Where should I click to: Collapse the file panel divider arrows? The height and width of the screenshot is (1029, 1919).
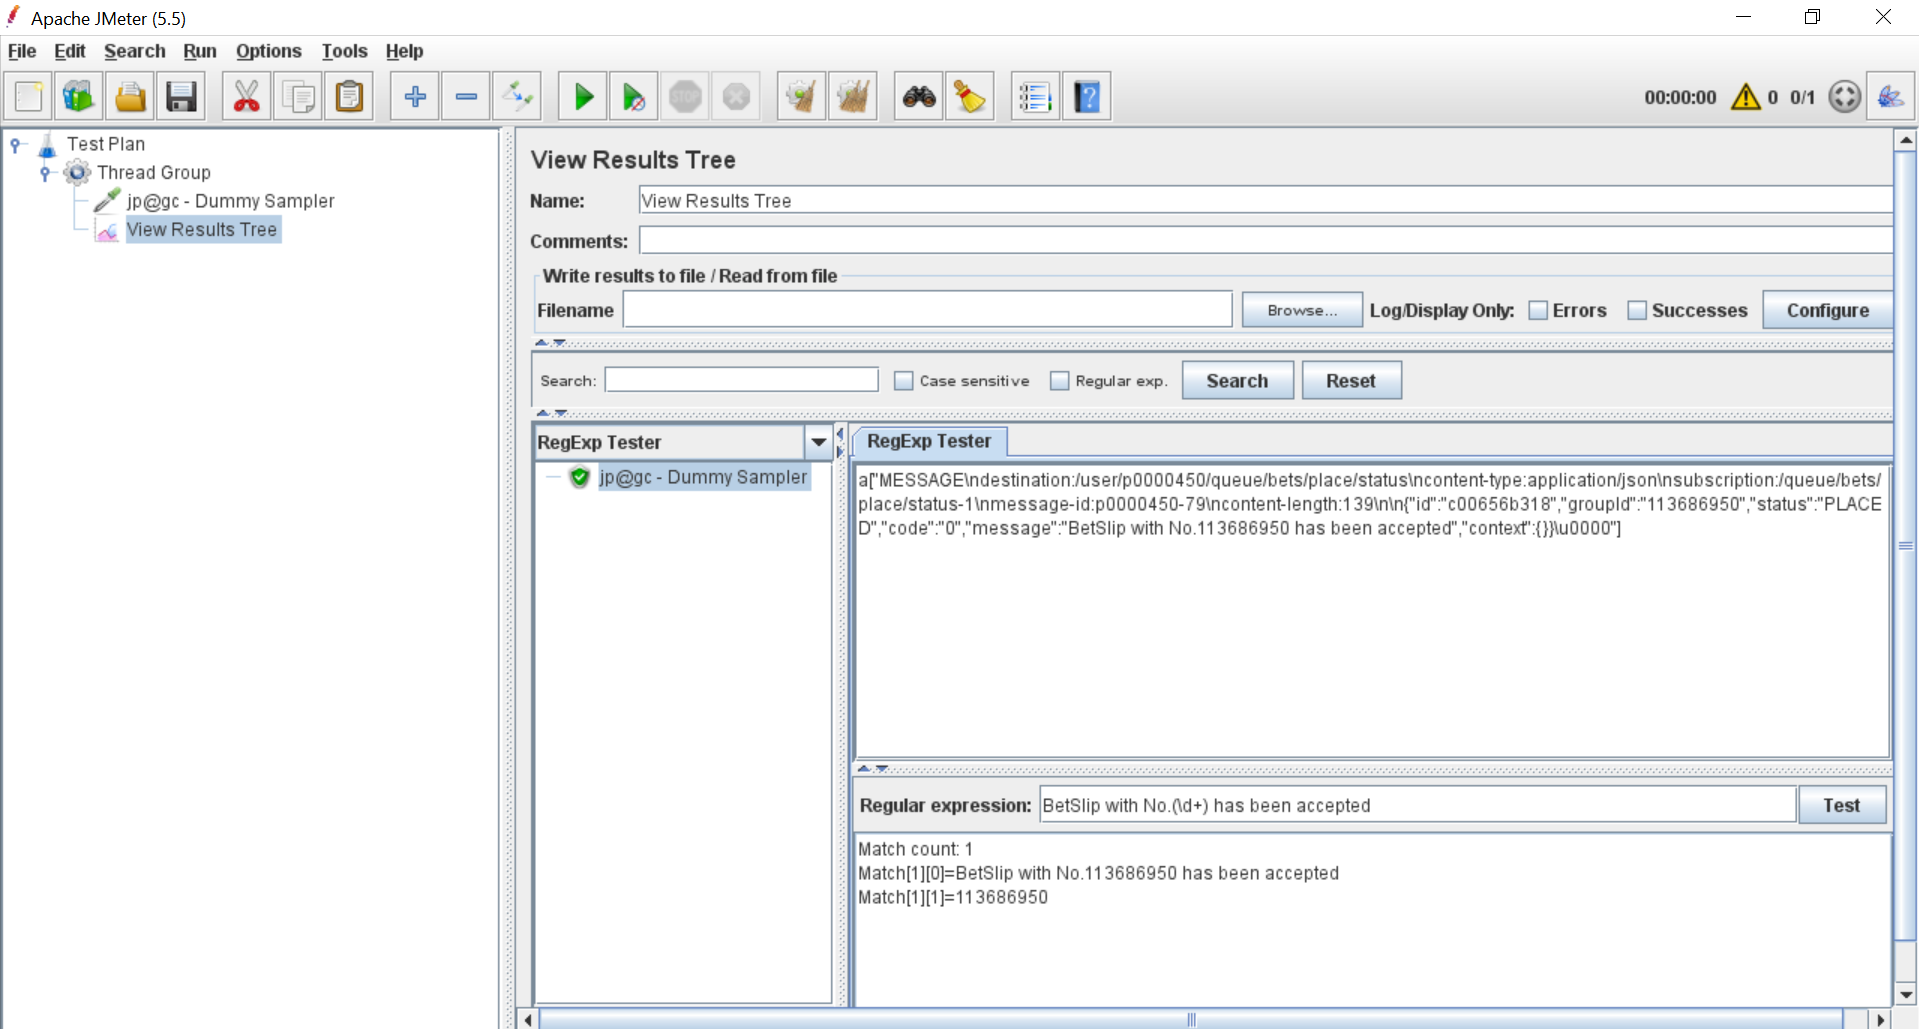coord(550,342)
